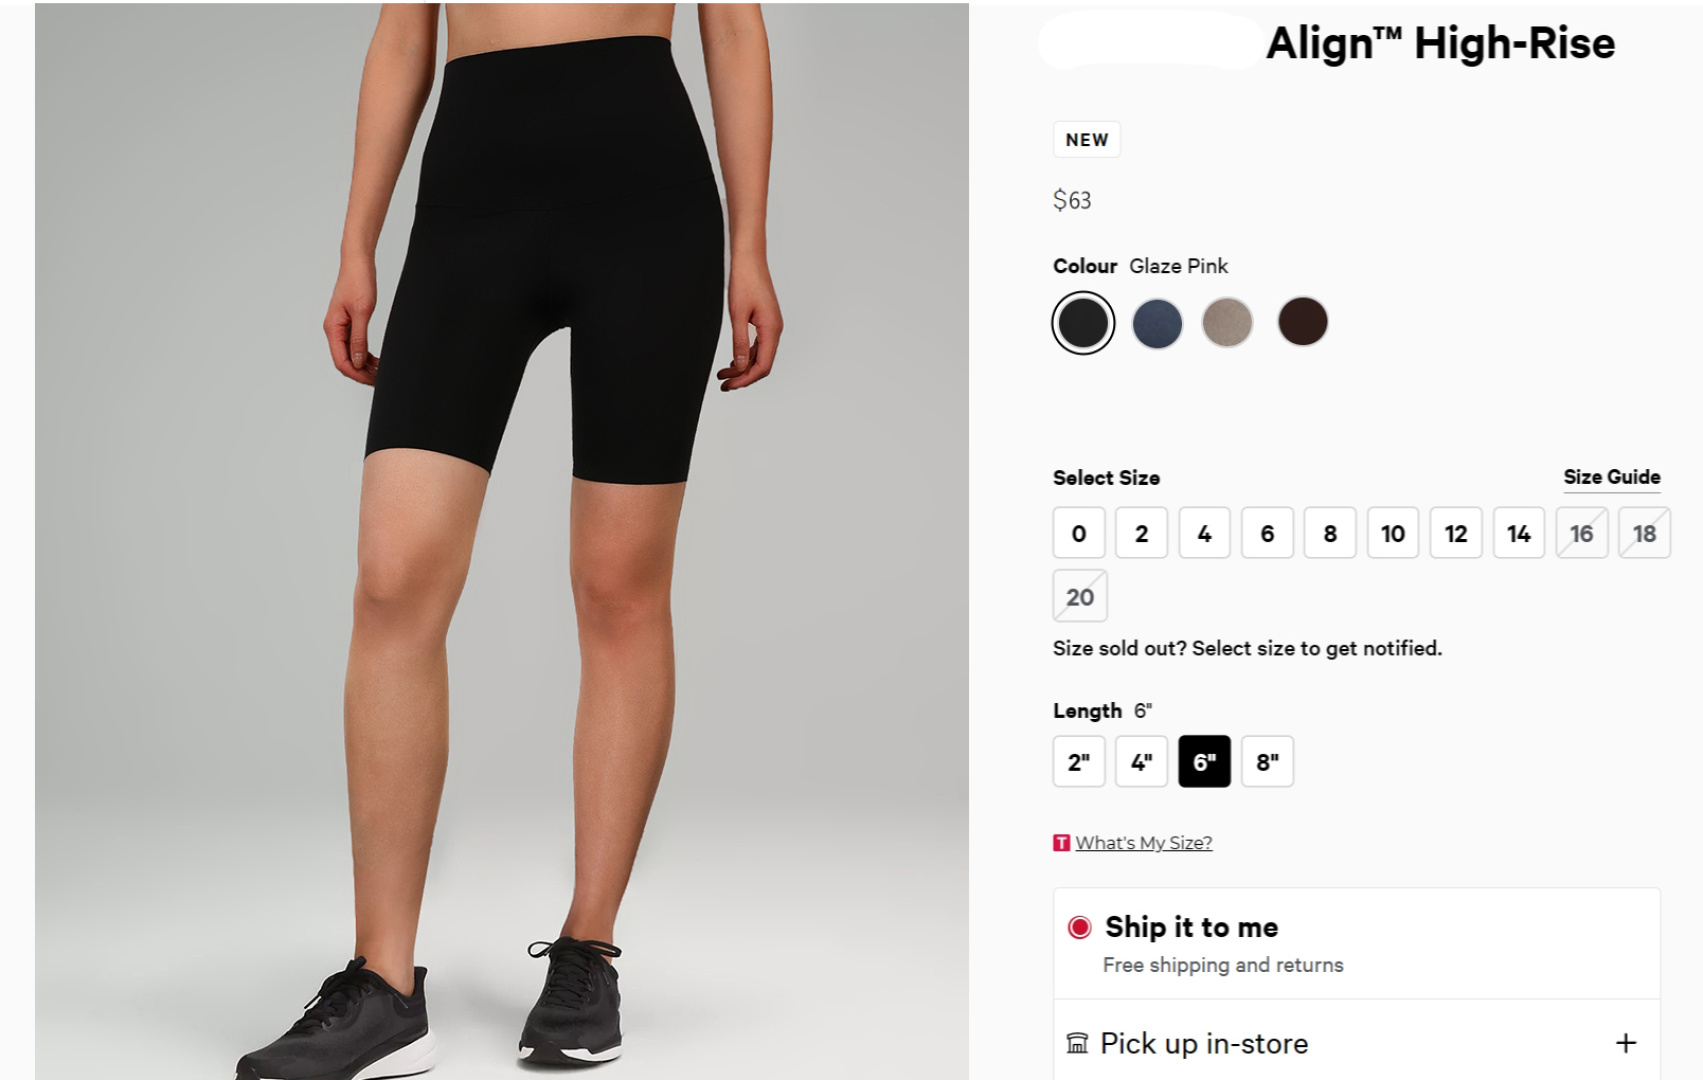Select sold-out size 16 for notification
Screen dimensions: 1703x1080
click(1582, 533)
